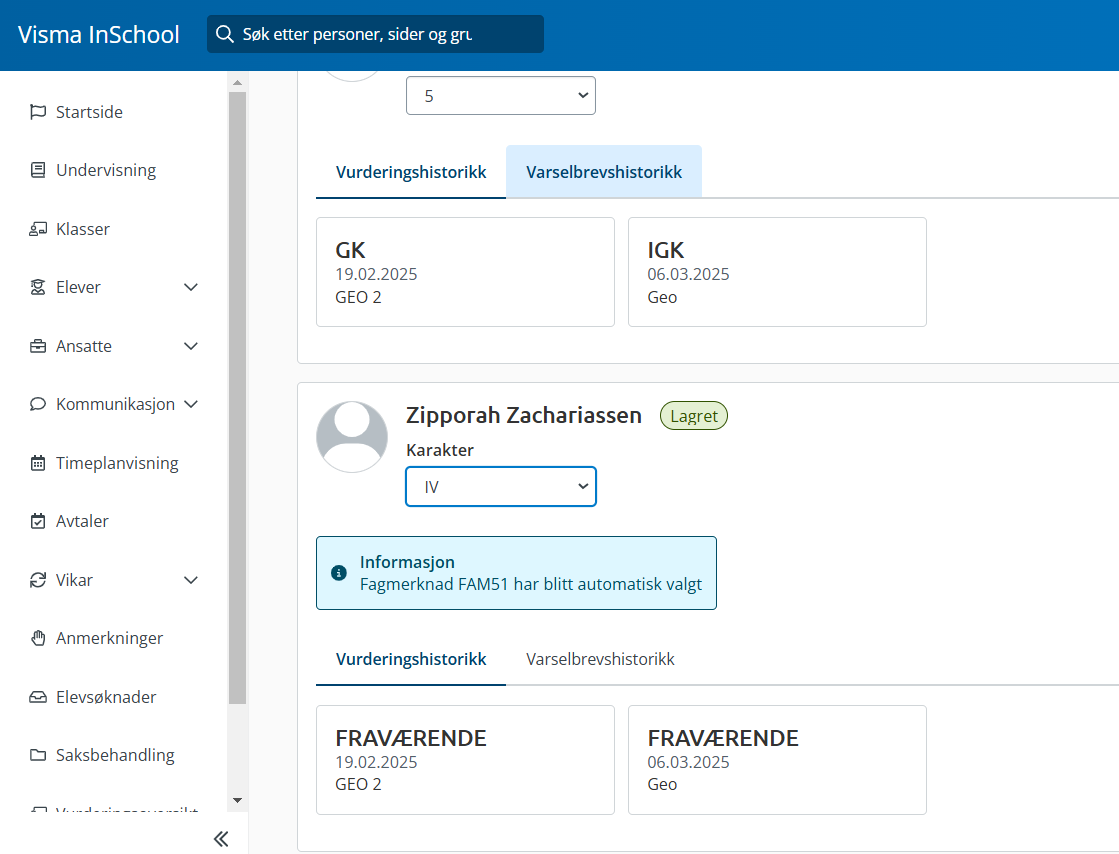This screenshot has width=1119, height=854.
Task: Click the Klasser classroom icon
Action: tap(38, 229)
